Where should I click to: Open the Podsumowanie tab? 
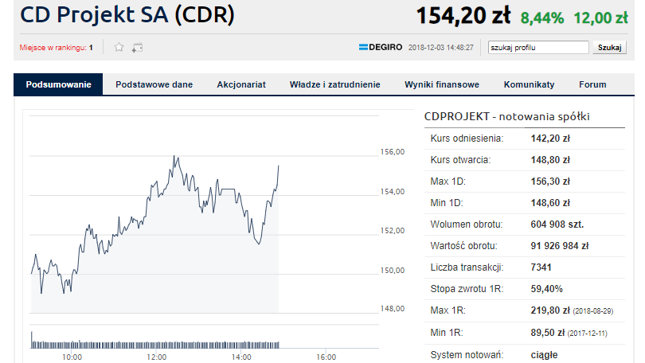[58, 84]
